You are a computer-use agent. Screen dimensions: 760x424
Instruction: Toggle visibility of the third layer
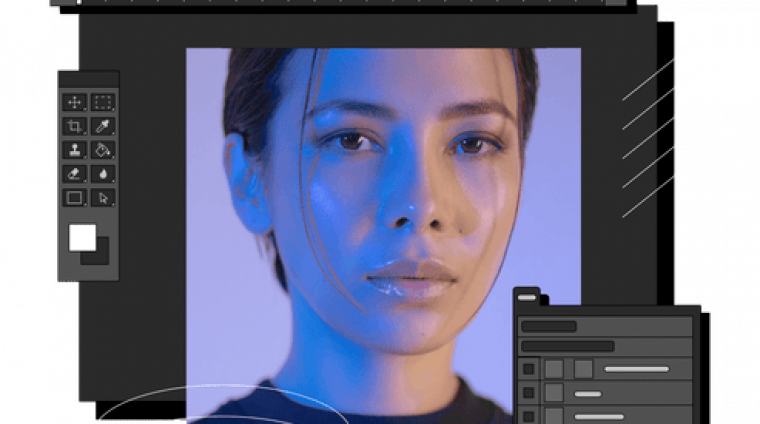coord(529,415)
